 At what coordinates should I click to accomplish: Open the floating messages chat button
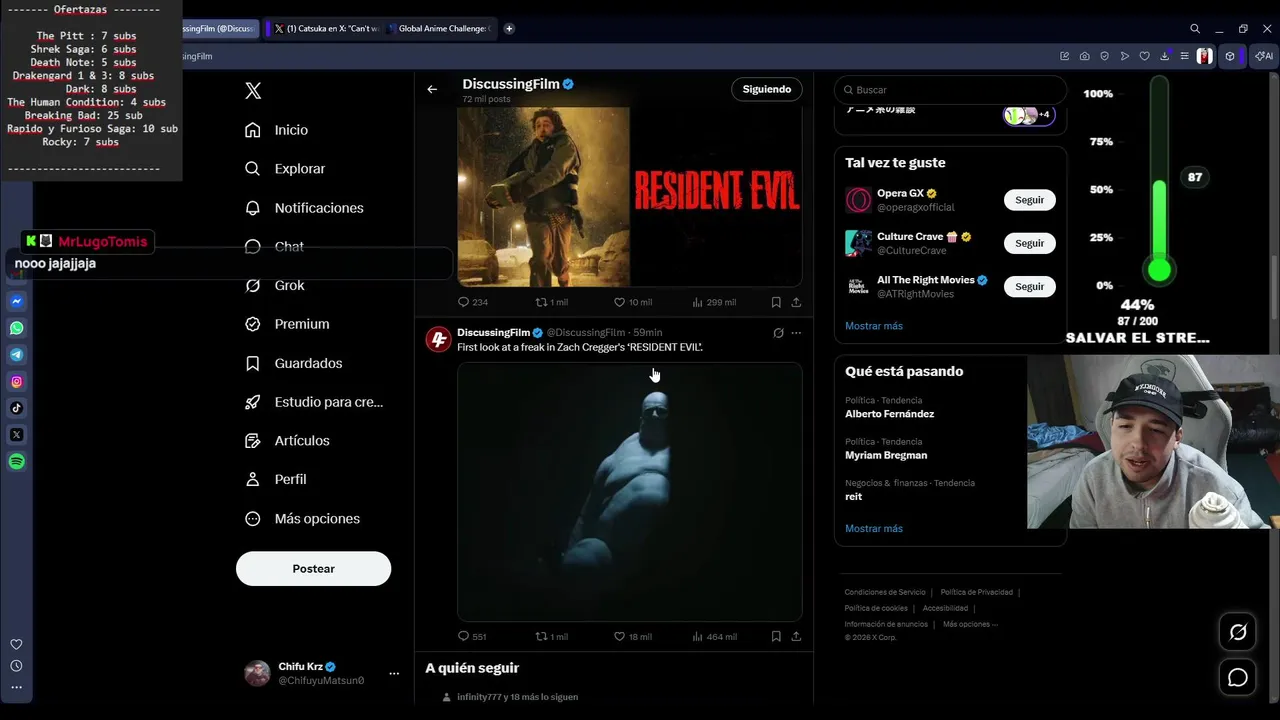1238,678
